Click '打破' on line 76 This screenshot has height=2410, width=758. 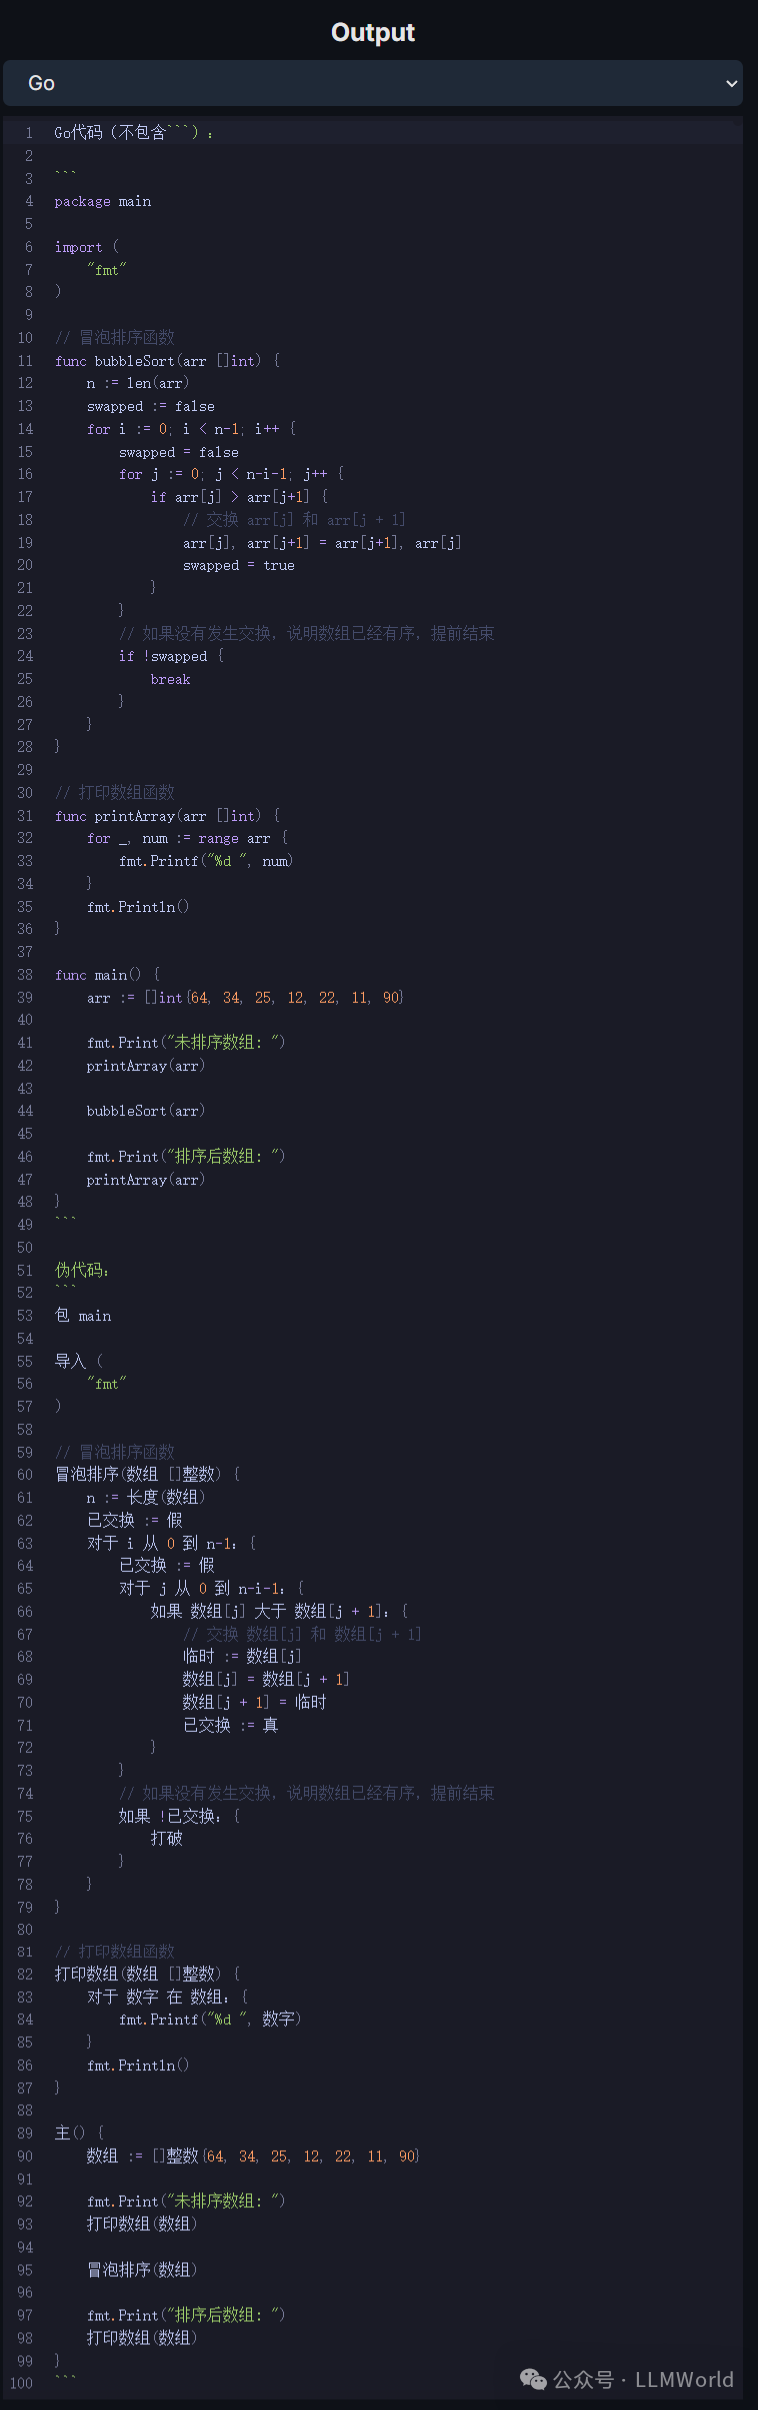166,1838
